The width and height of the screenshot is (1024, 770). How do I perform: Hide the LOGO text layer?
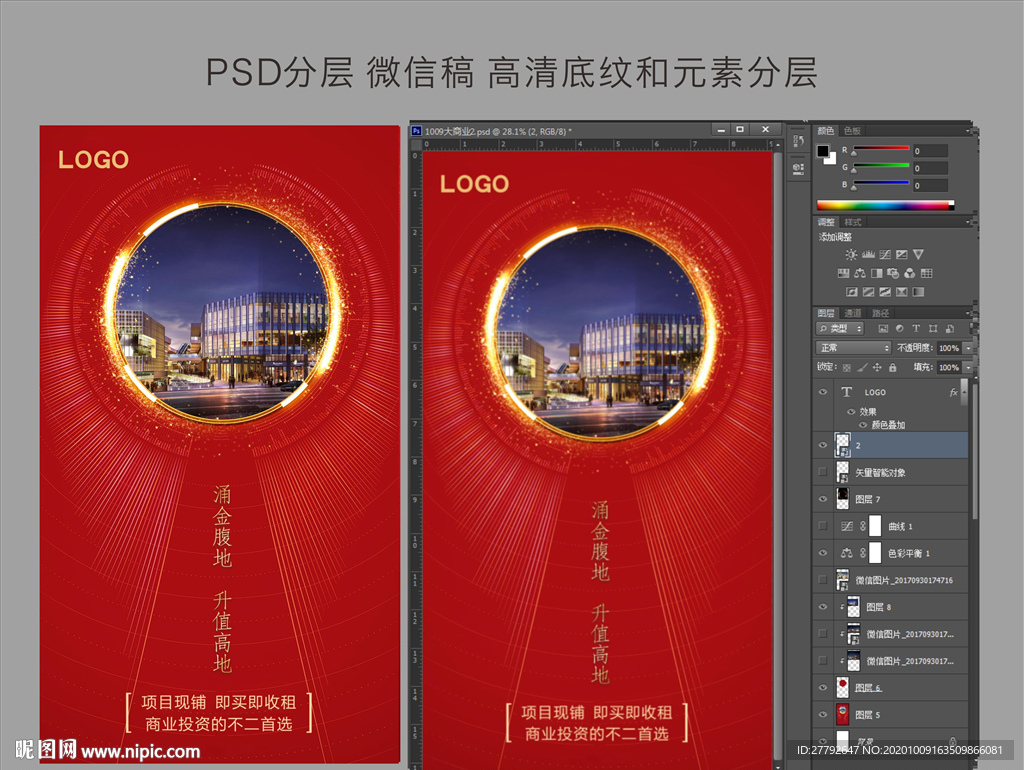click(823, 392)
